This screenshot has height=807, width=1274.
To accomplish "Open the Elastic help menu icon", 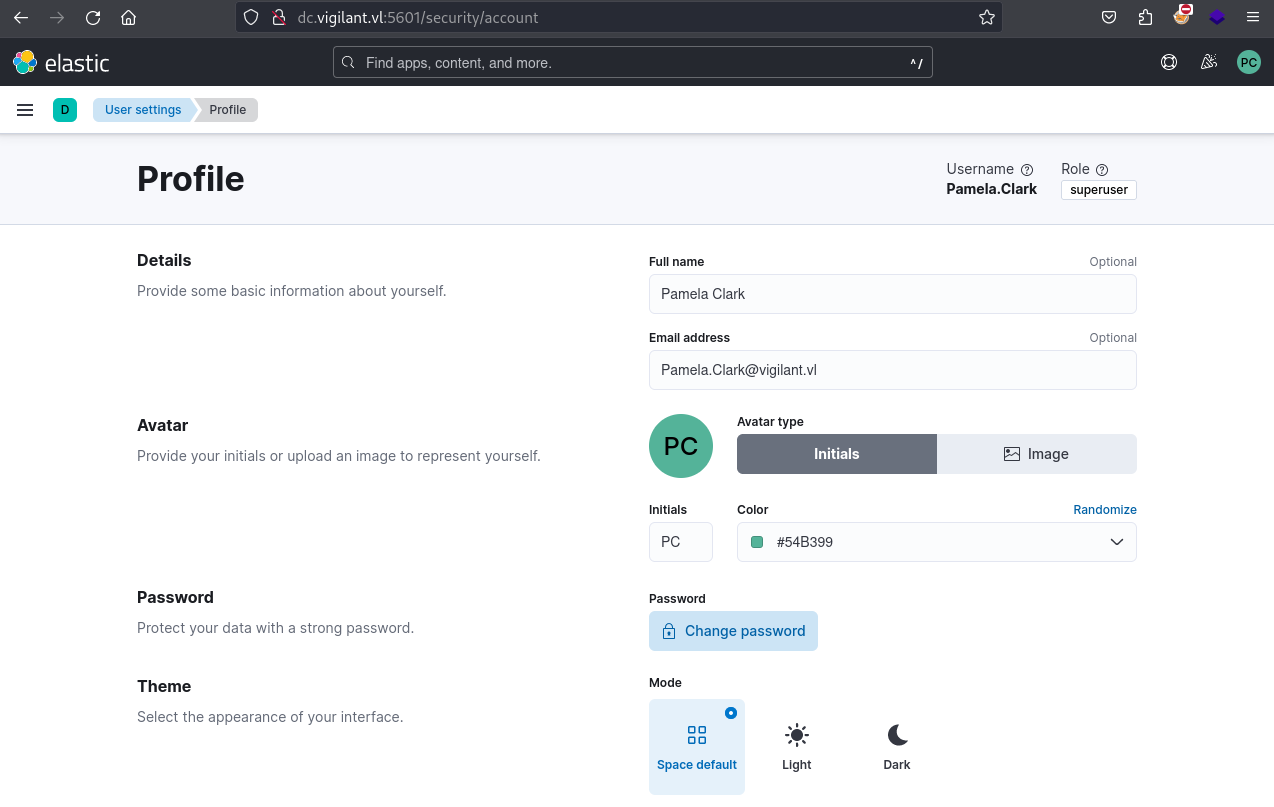I will (1169, 62).
